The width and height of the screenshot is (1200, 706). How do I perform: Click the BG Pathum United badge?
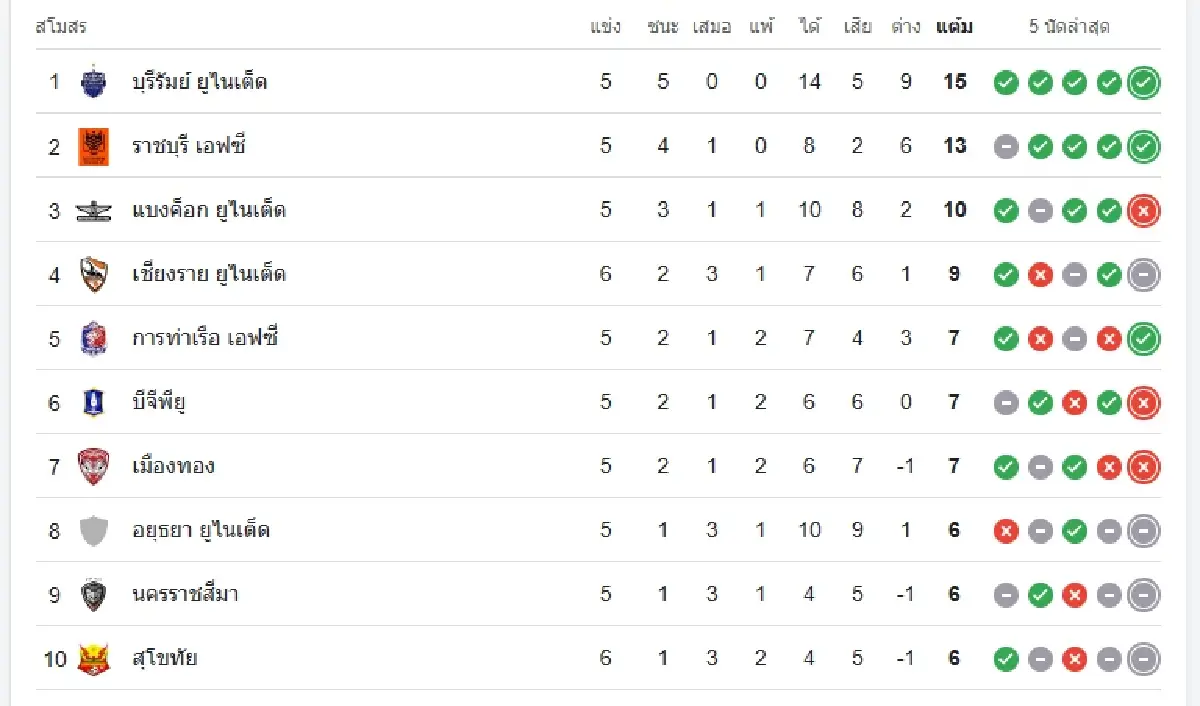[x=93, y=402]
